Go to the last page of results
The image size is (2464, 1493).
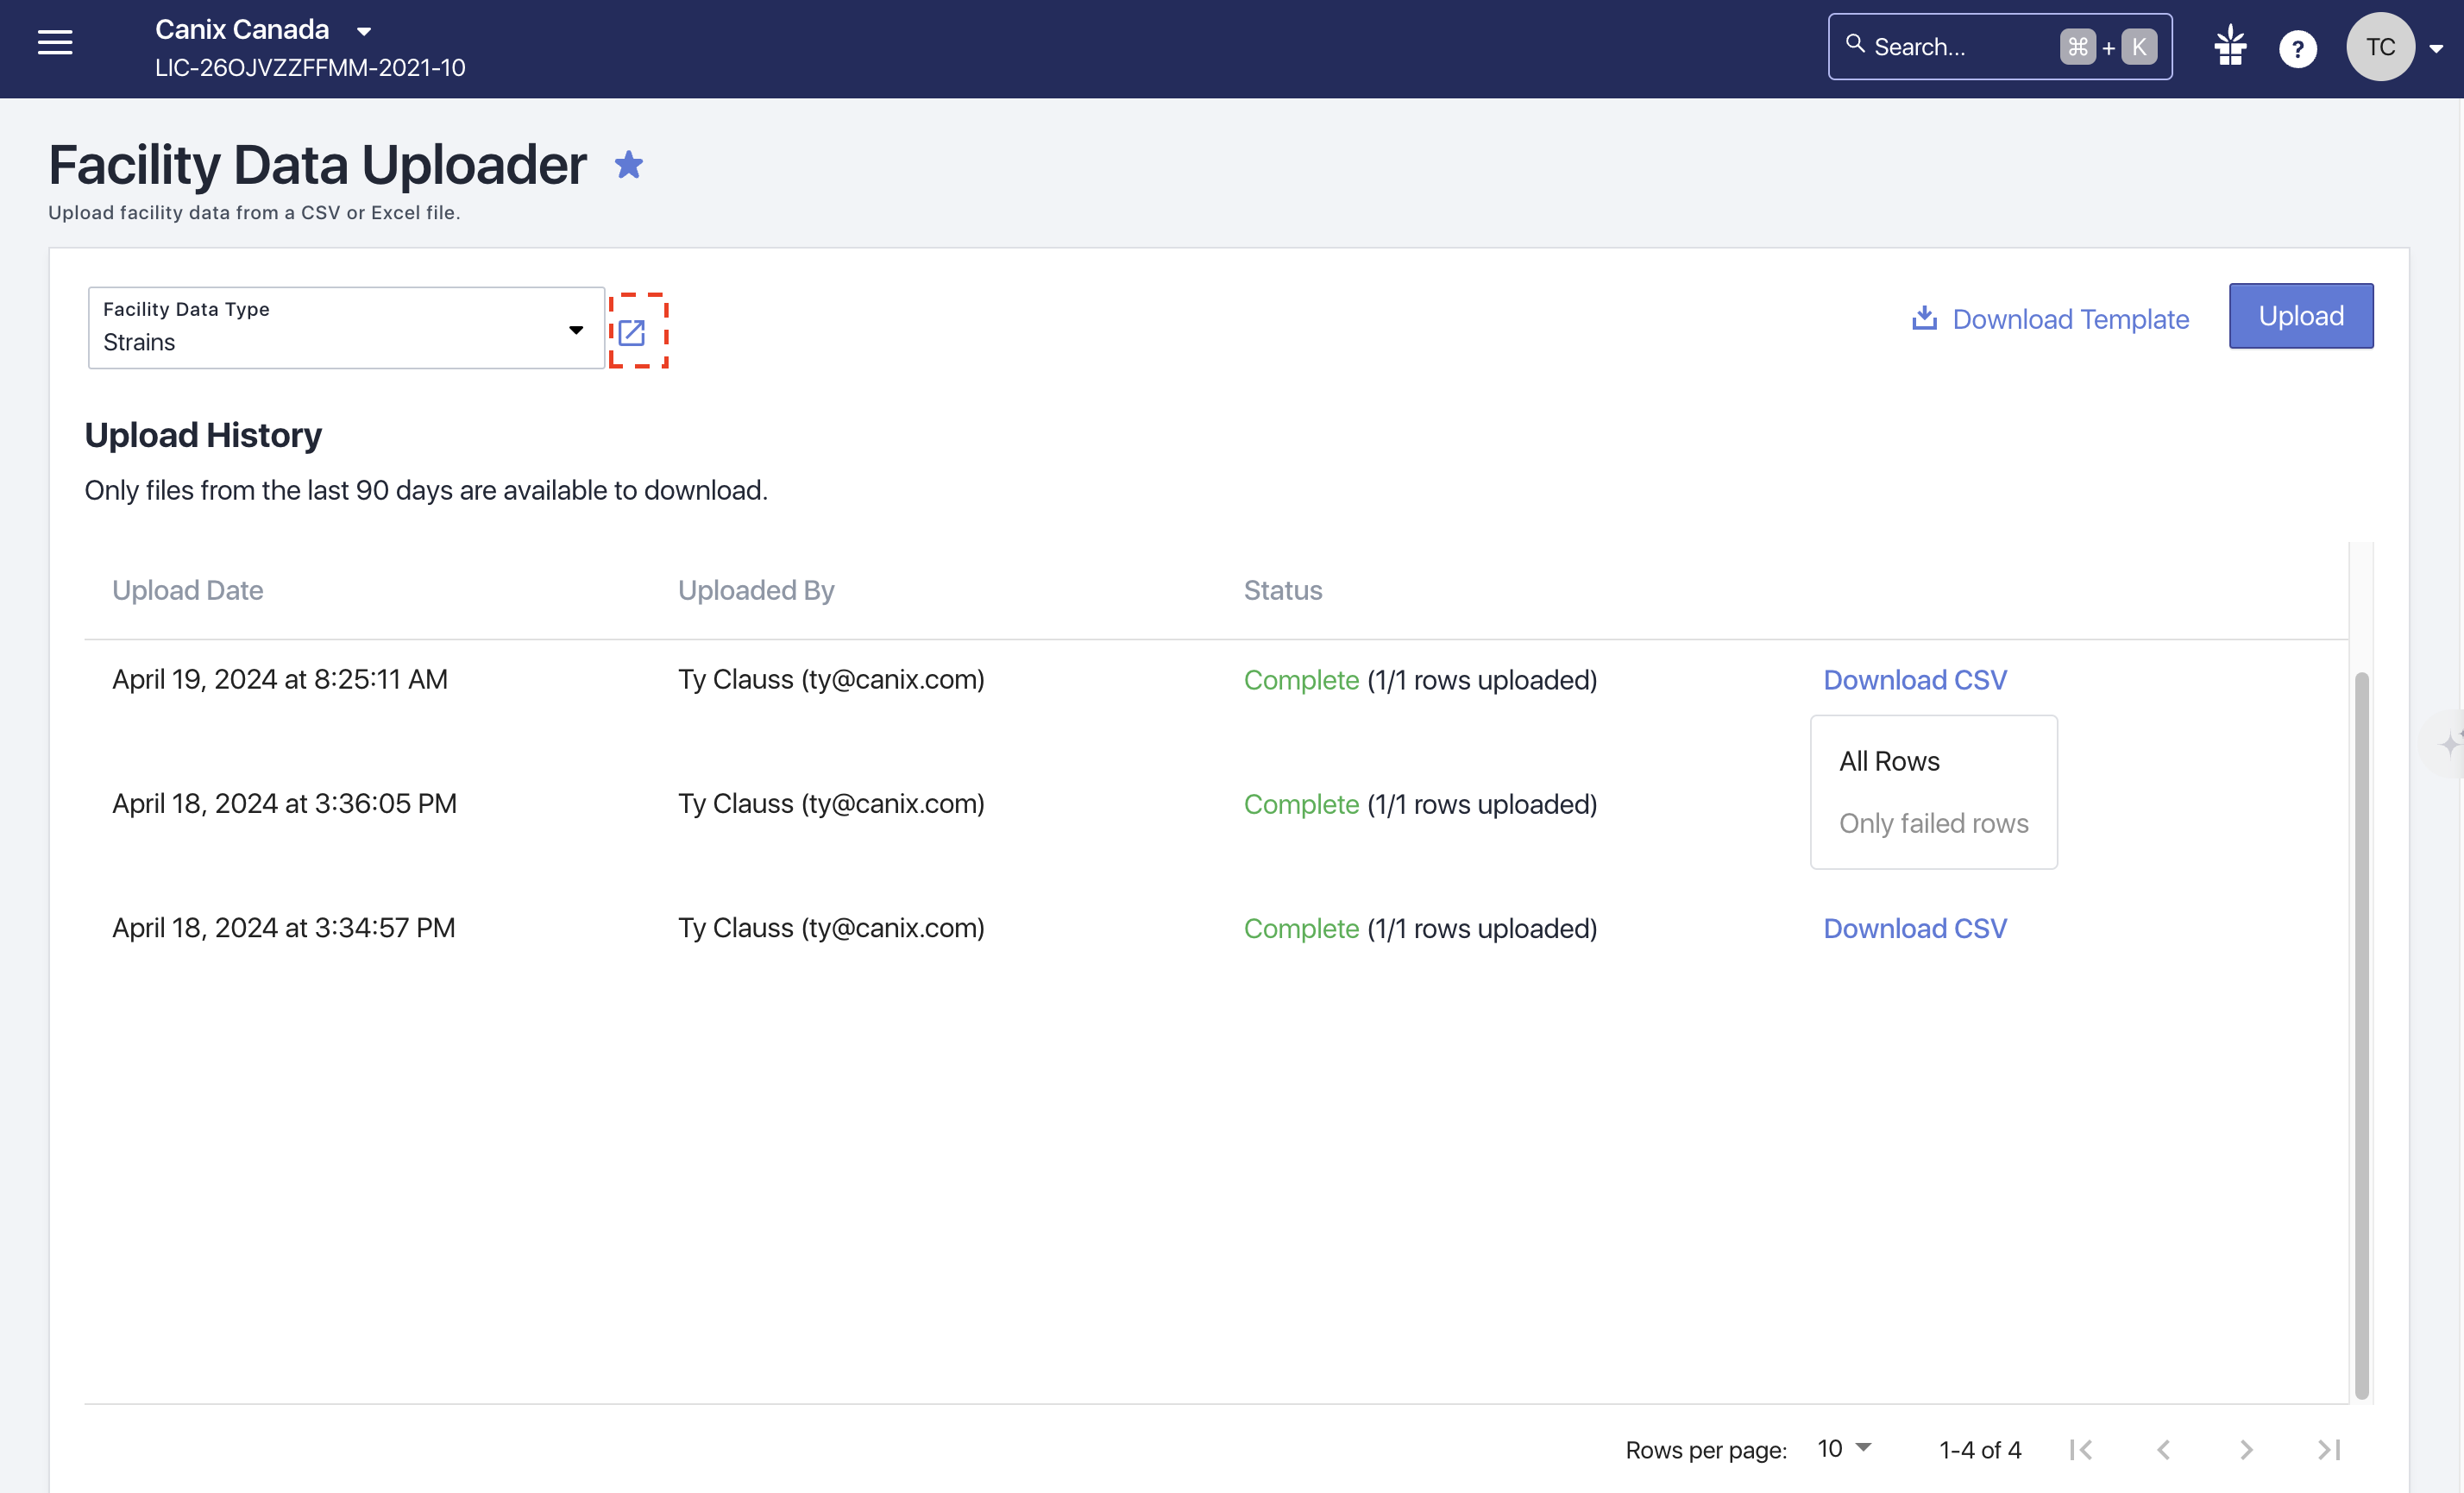point(2329,1449)
